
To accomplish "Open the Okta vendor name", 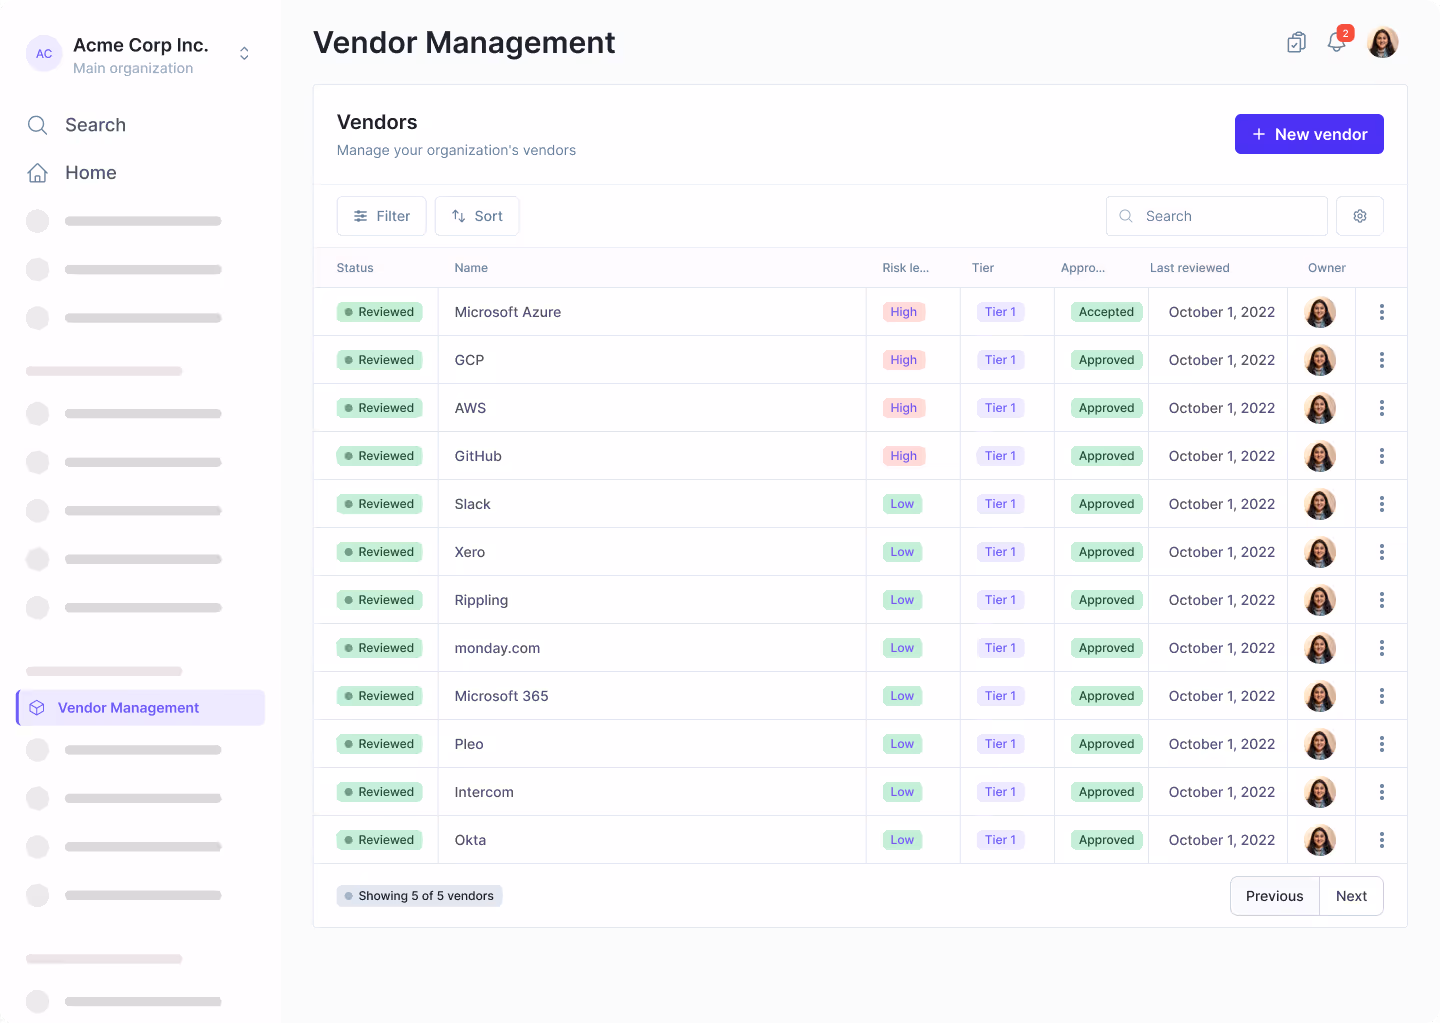I will coord(470,840).
